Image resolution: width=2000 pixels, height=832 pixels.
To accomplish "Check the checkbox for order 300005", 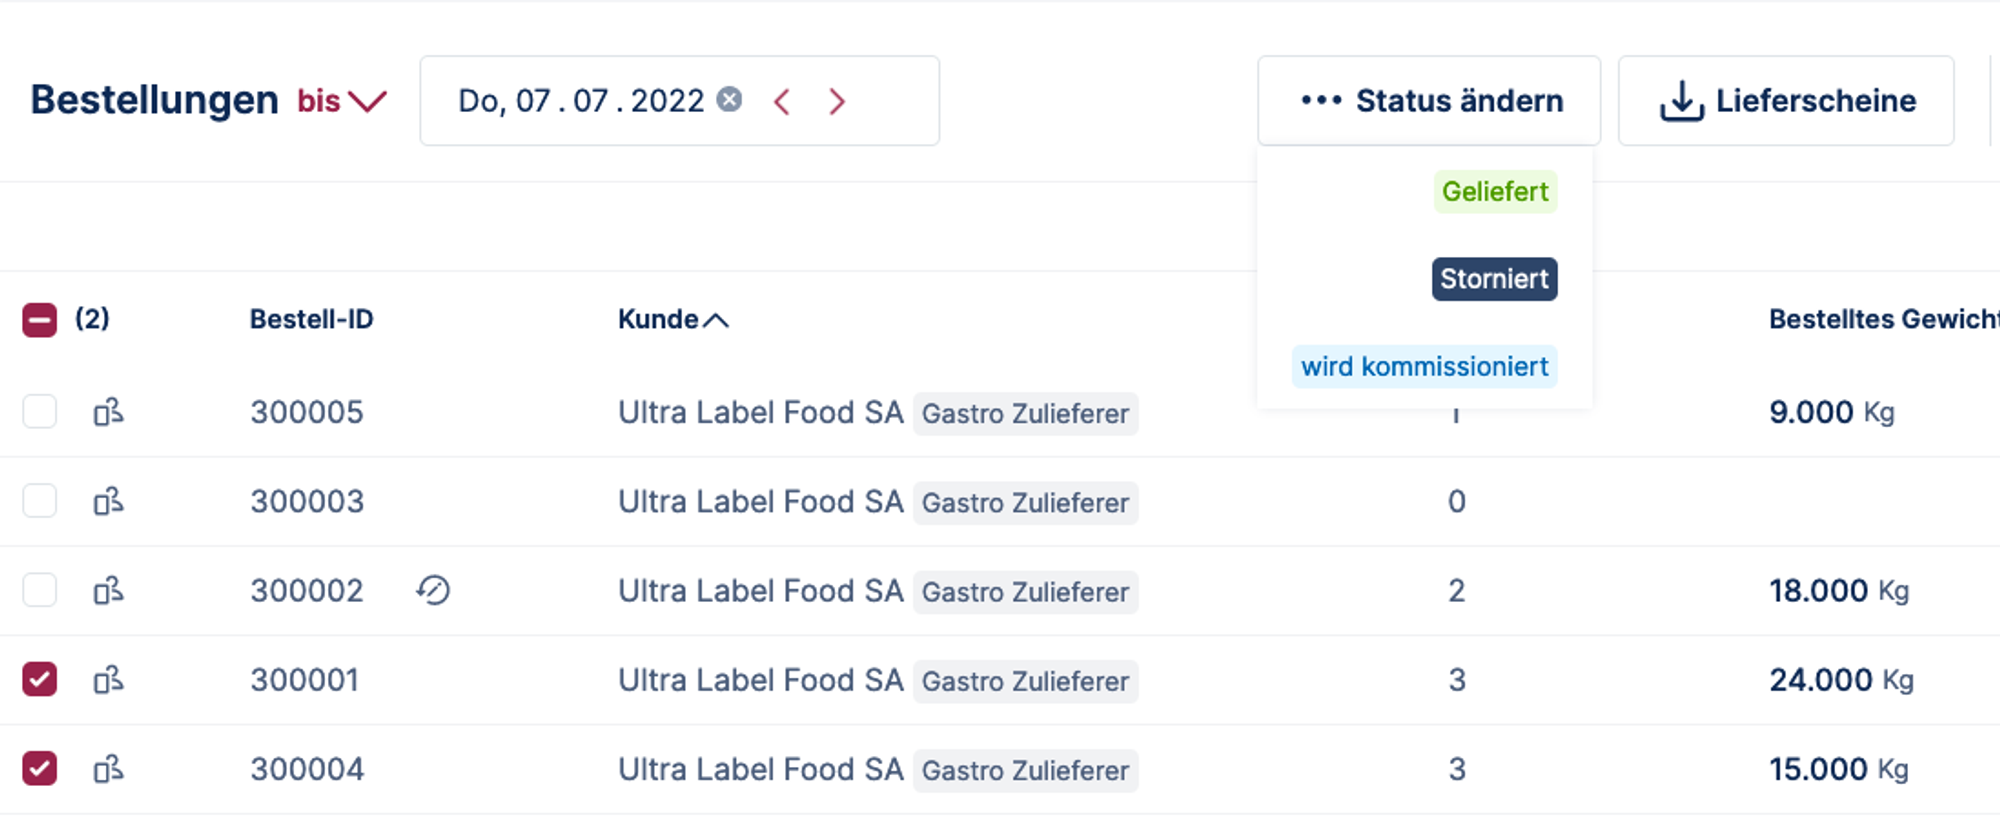I will (x=40, y=412).
